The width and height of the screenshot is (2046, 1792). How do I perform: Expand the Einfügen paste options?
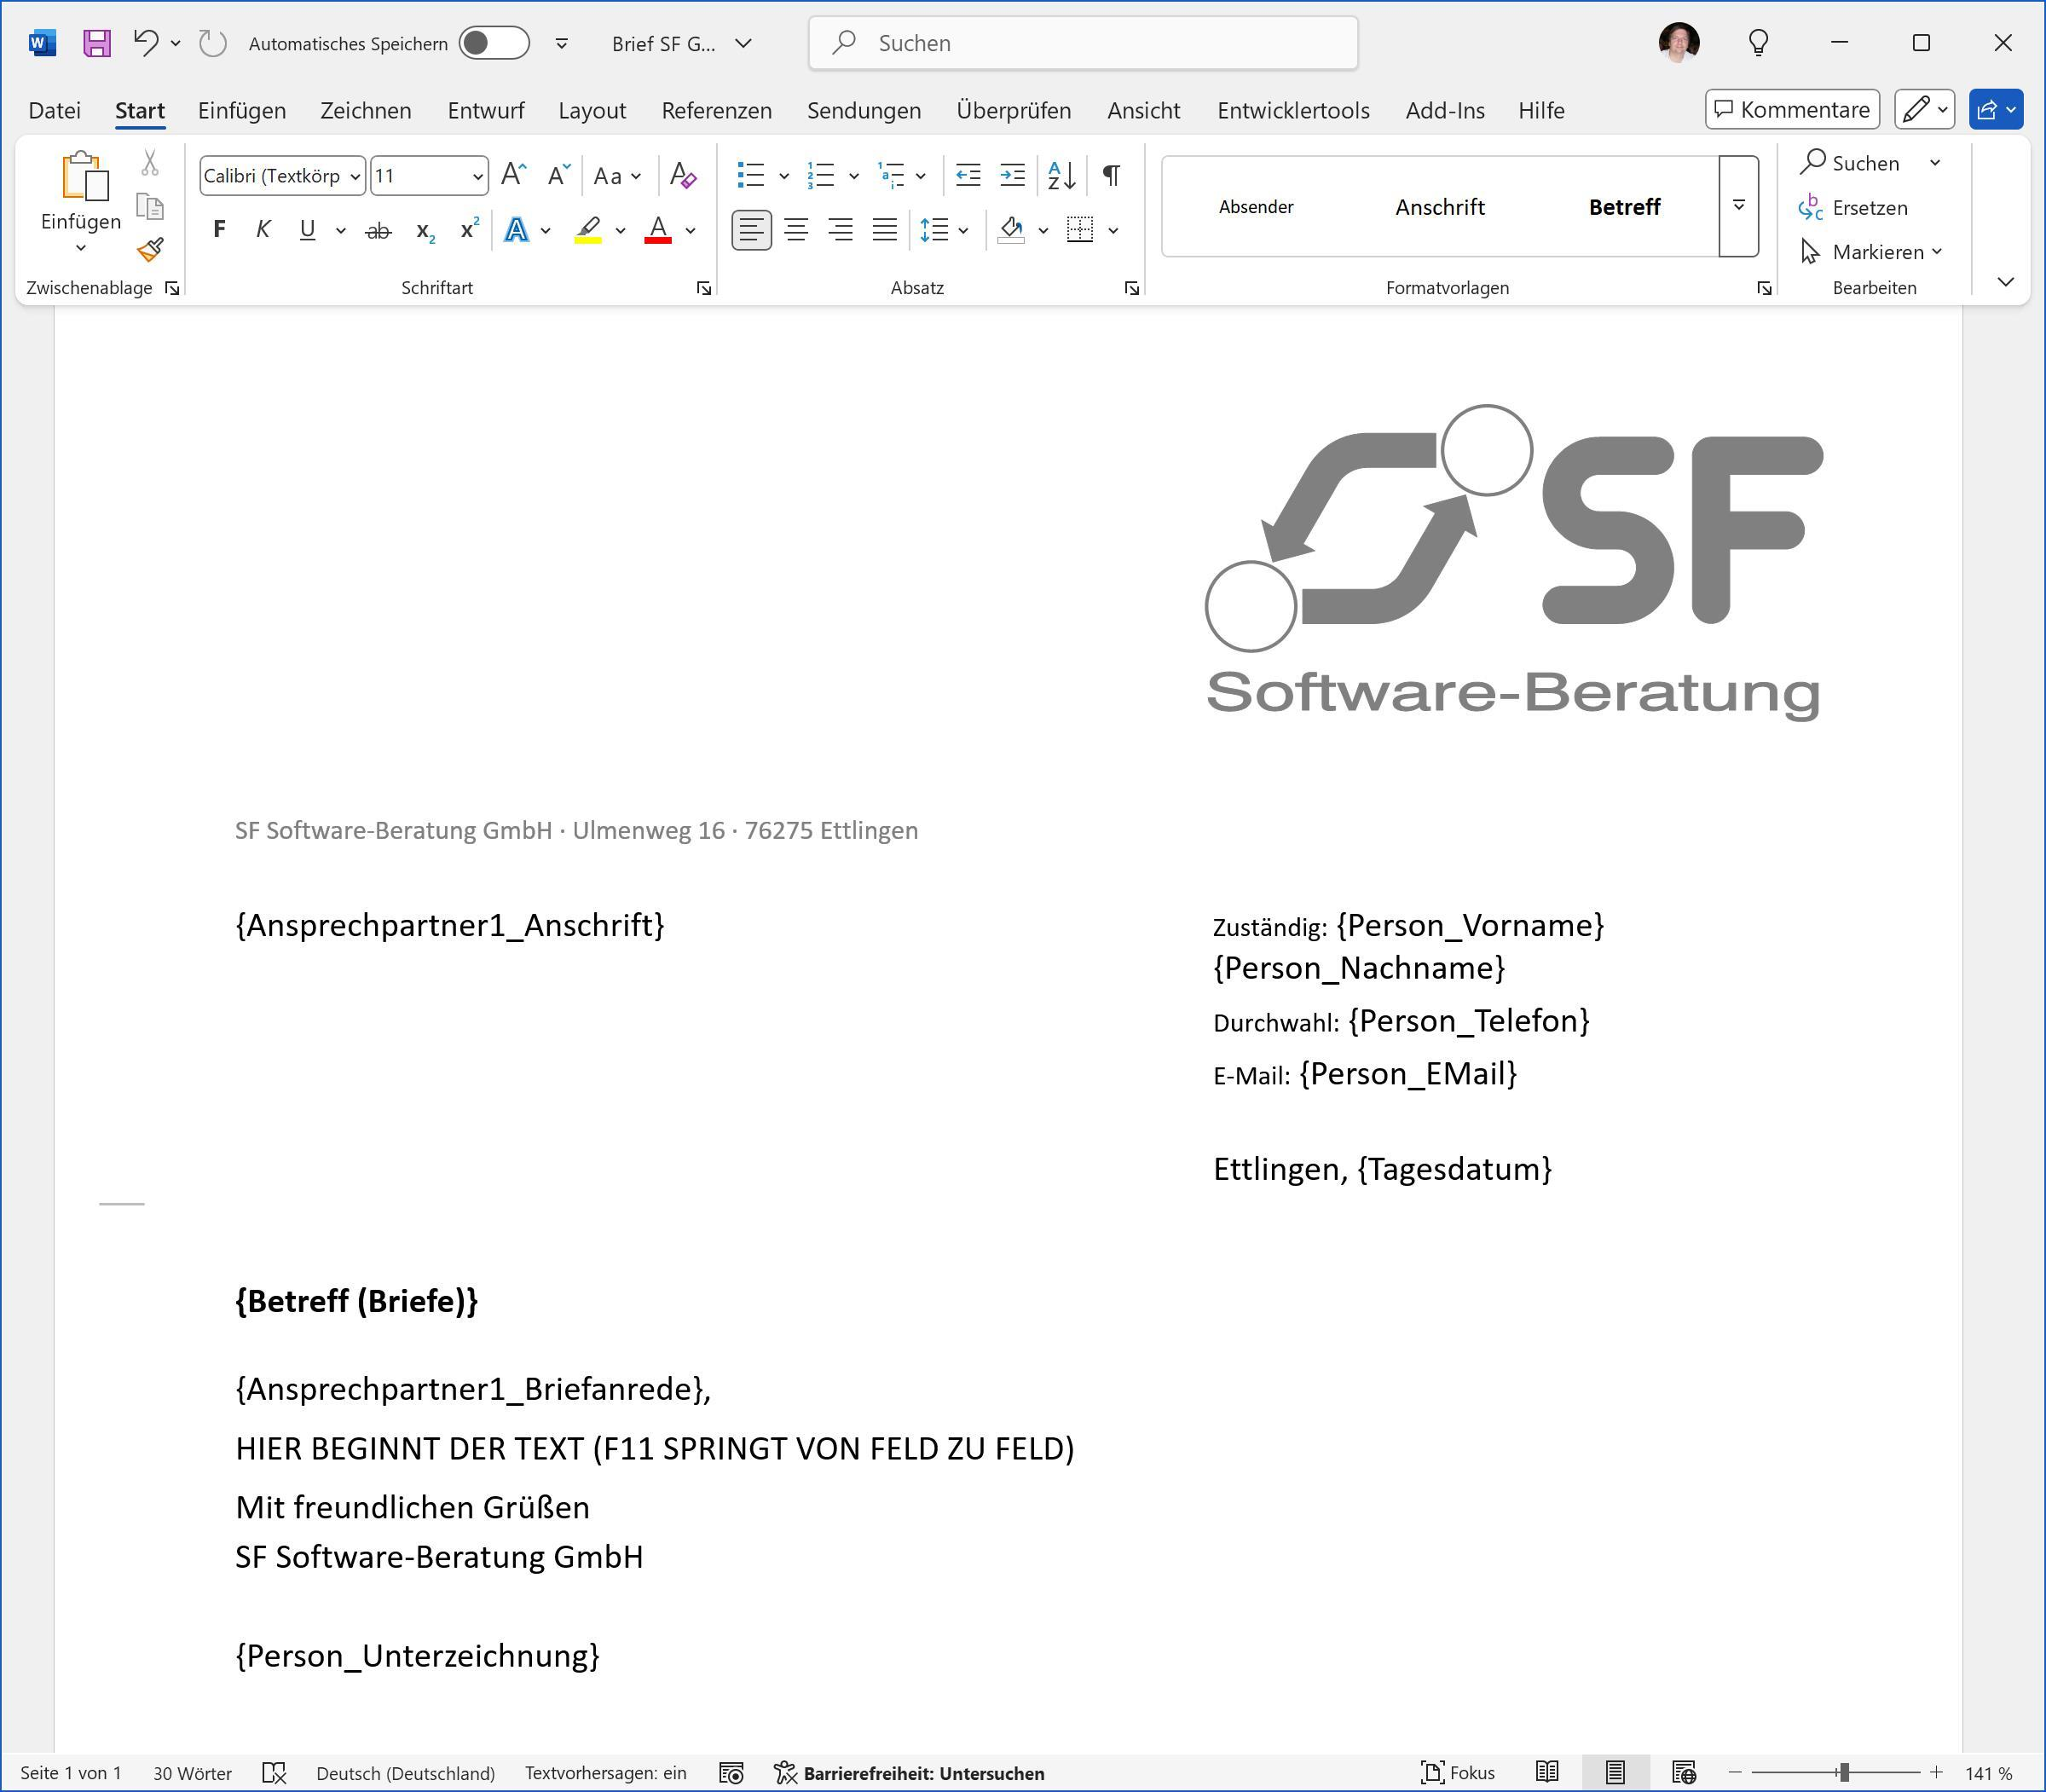[81, 247]
